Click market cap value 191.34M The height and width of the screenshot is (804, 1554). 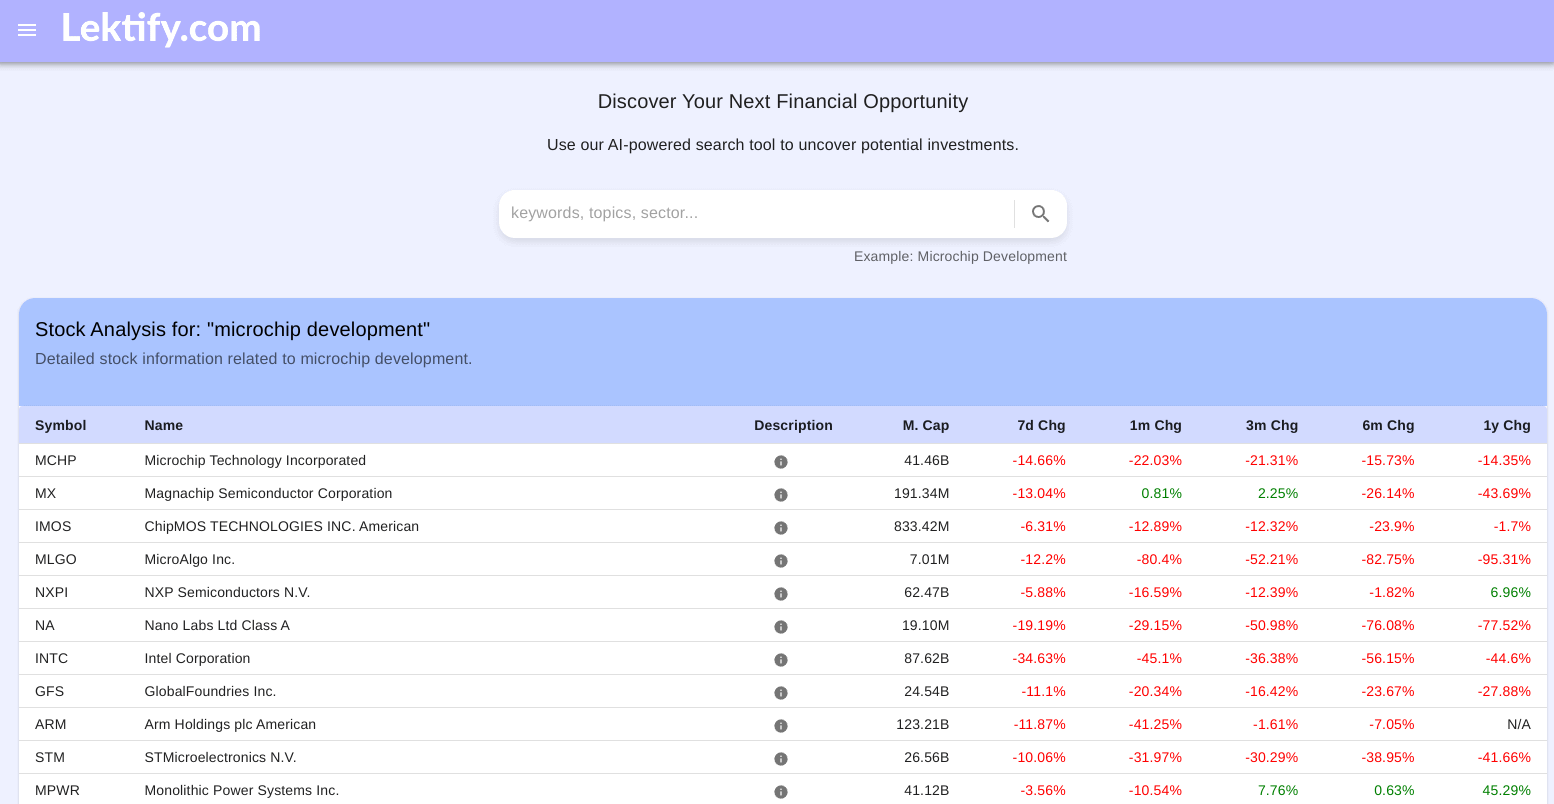click(x=921, y=493)
